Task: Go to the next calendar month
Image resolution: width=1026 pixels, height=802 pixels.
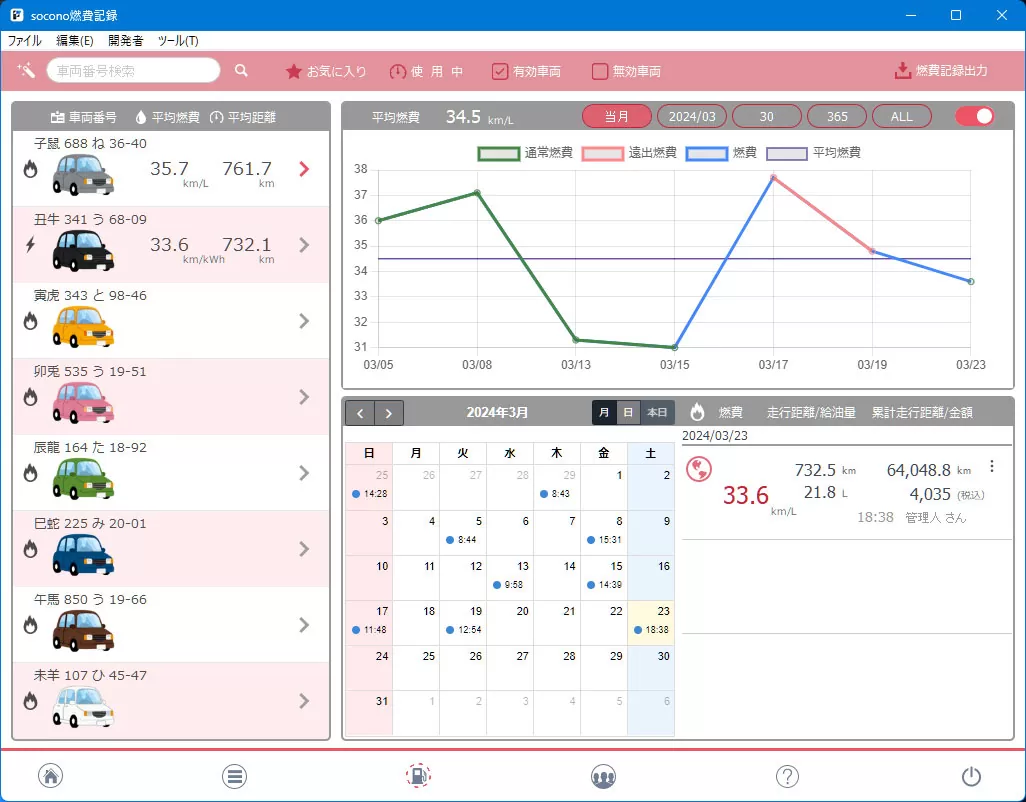Action: [x=389, y=413]
